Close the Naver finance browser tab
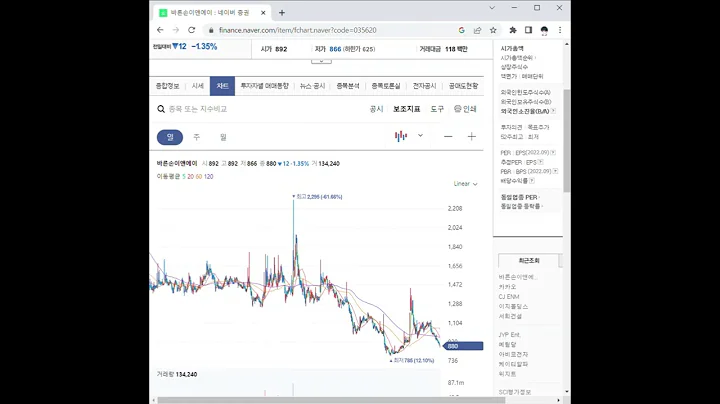The width and height of the screenshot is (720, 404). pos(263,13)
